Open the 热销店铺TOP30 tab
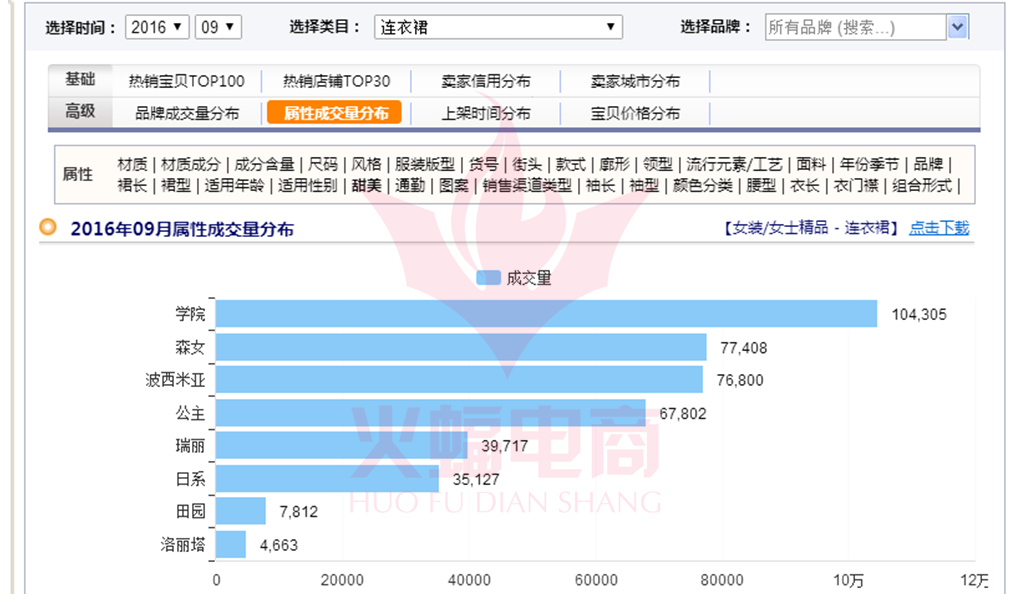 336,81
